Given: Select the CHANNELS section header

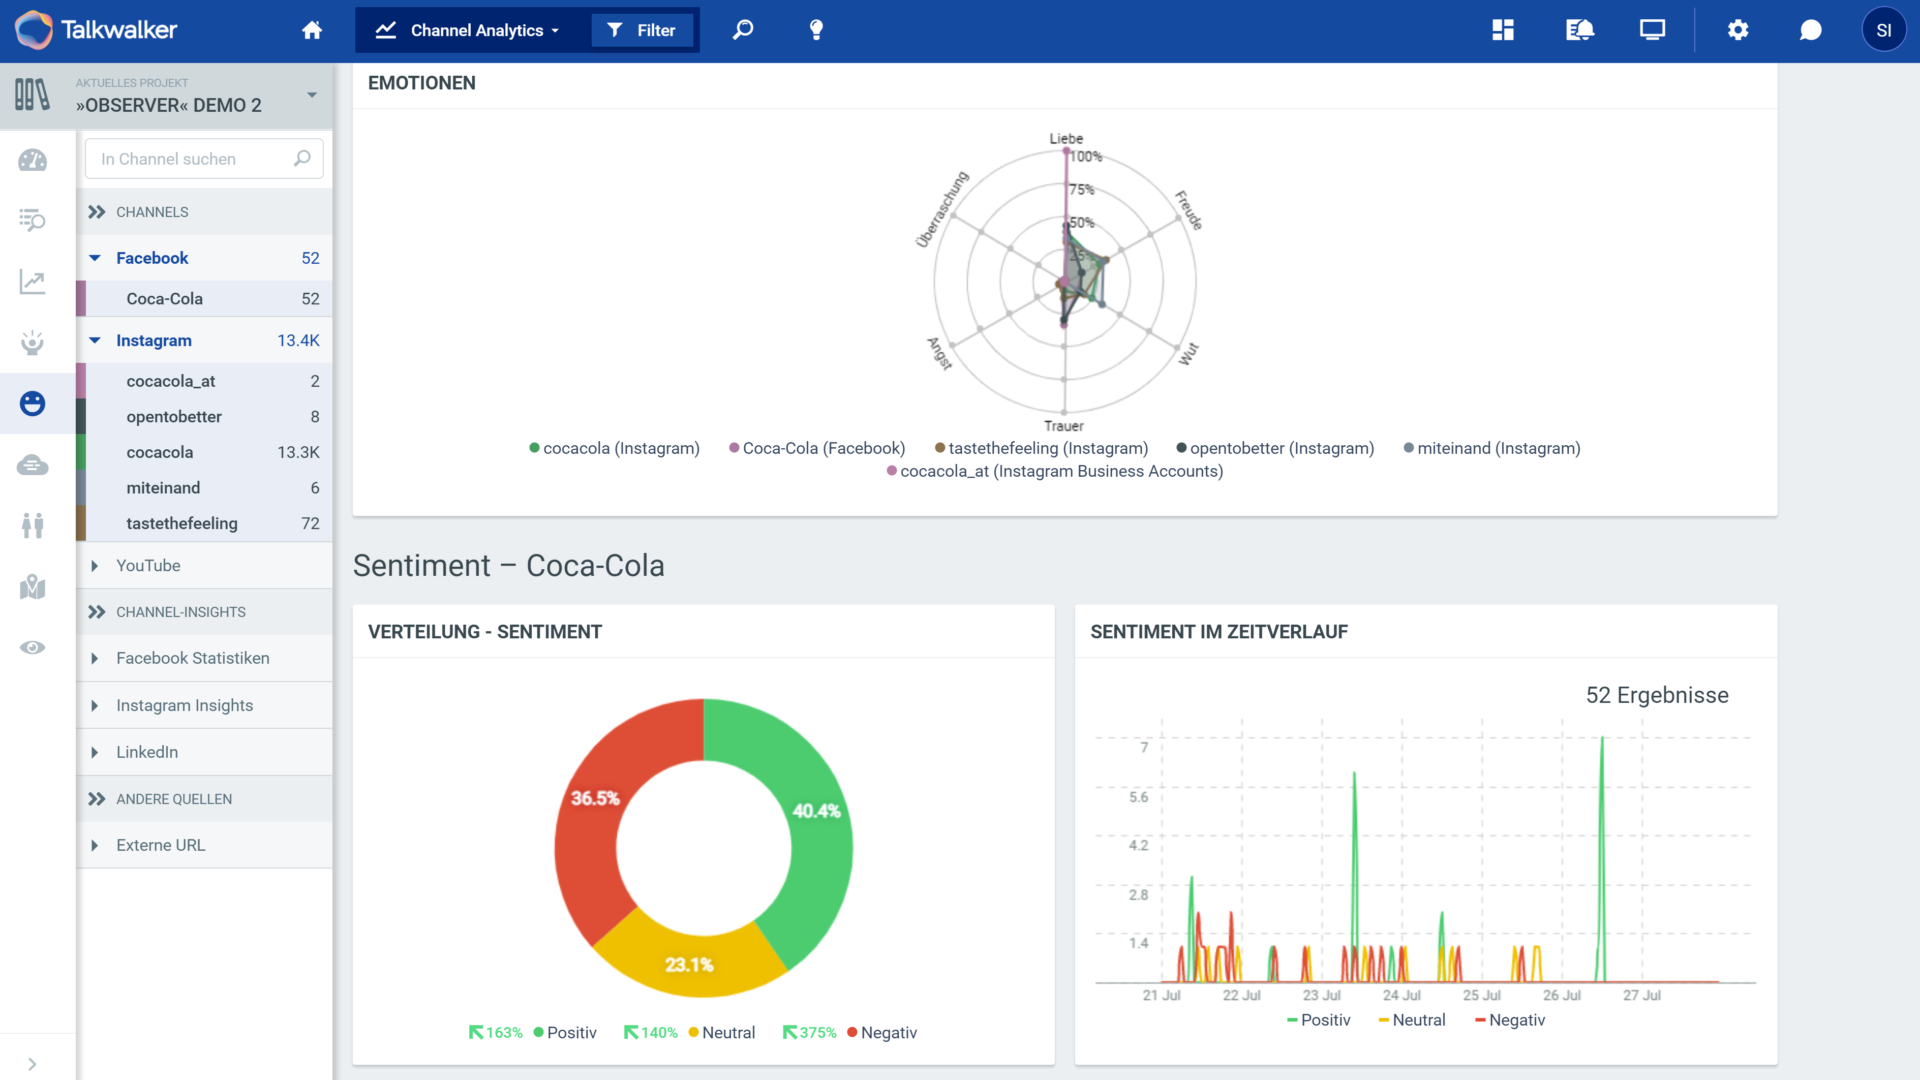Looking at the screenshot, I should coord(204,212).
